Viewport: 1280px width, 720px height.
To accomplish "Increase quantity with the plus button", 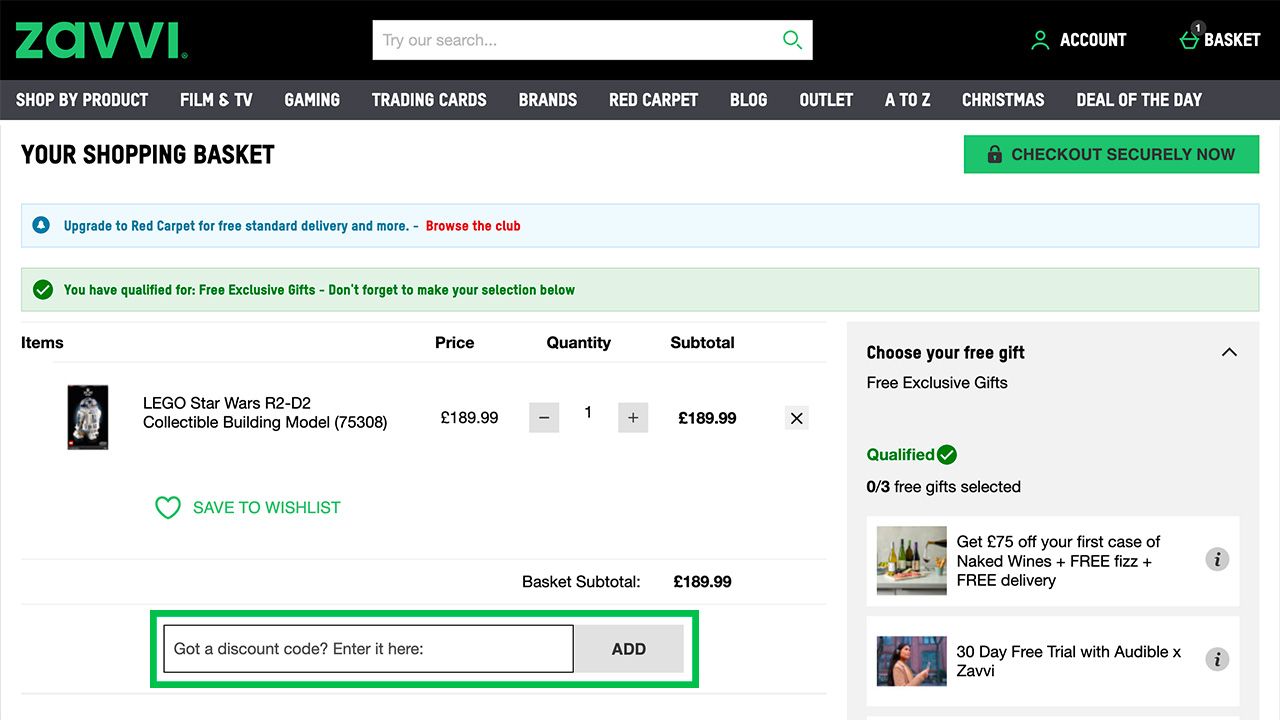I will point(633,418).
